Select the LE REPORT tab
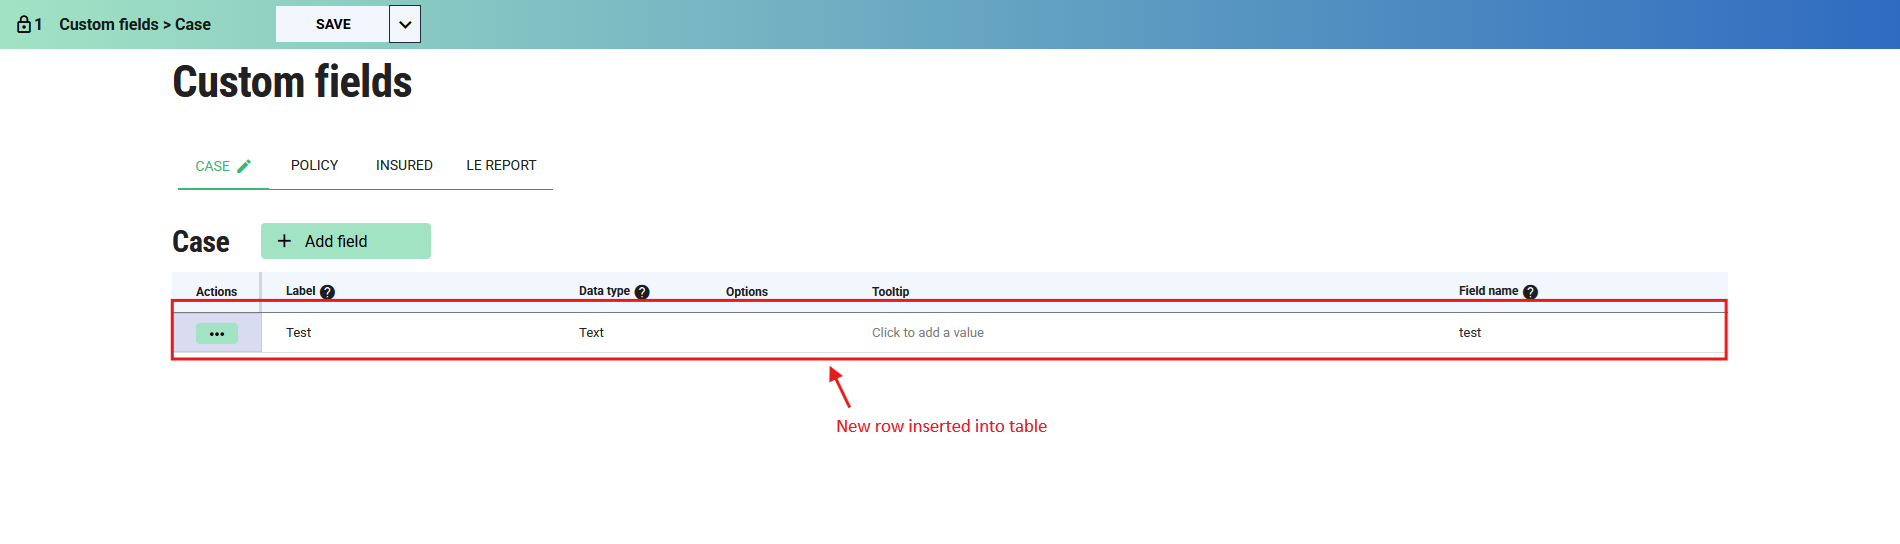This screenshot has height=544, width=1900. (x=501, y=165)
